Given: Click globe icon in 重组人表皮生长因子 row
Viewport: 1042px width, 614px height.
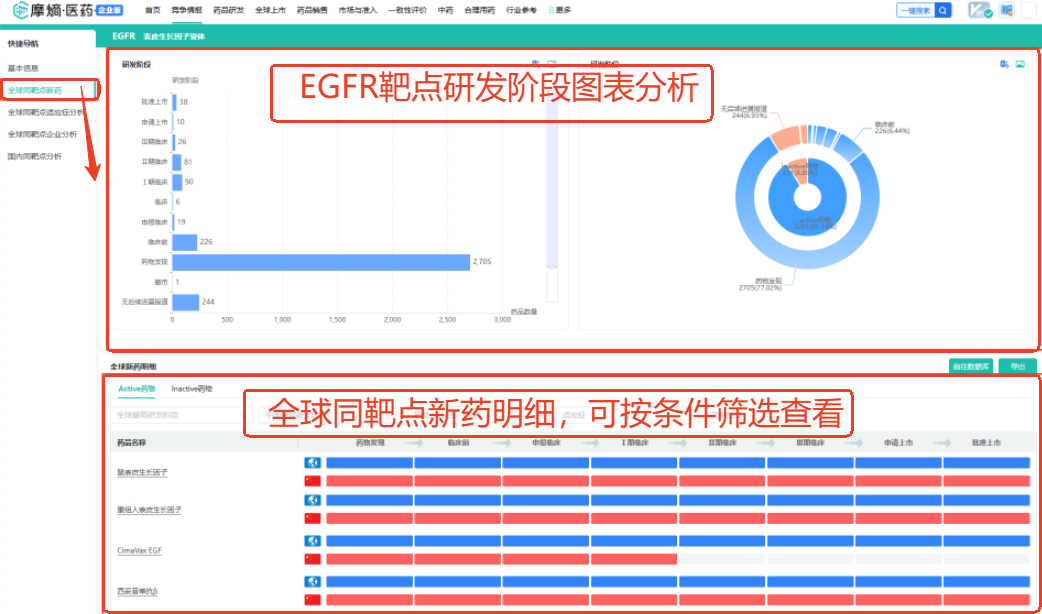Looking at the screenshot, I should click(x=312, y=500).
